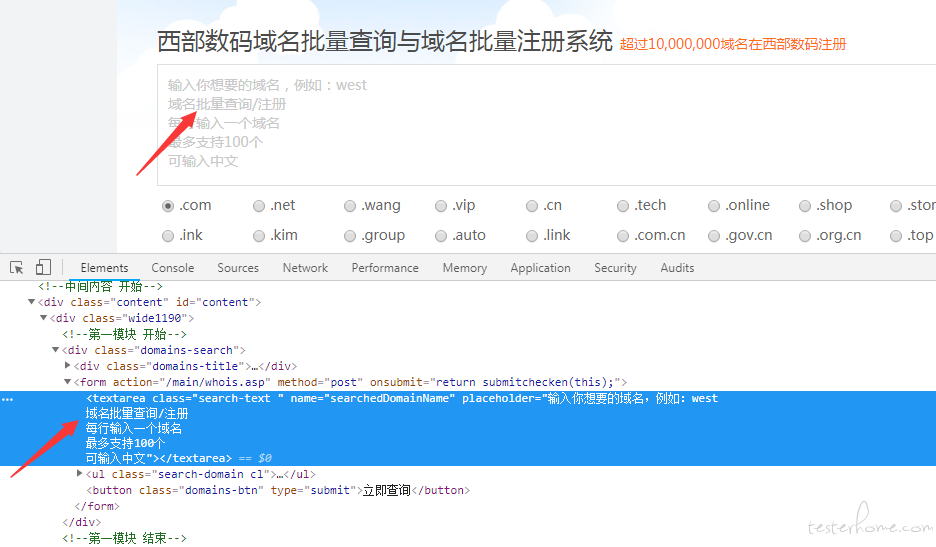Collapse the div class="wide1190" node
This screenshot has height=547, width=936.
(44, 318)
